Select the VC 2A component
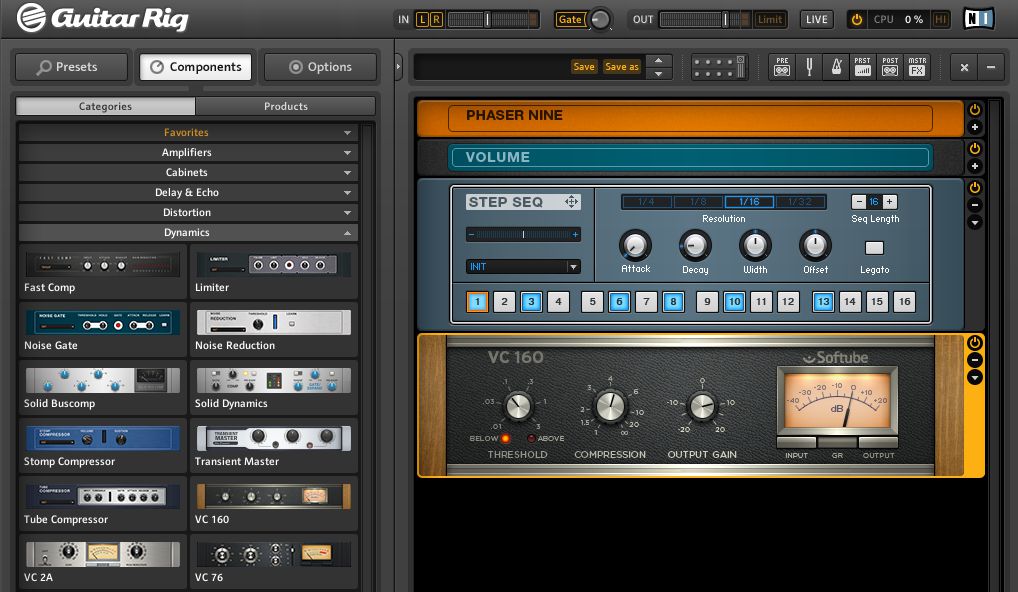The width and height of the screenshot is (1018, 592). [x=103, y=562]
